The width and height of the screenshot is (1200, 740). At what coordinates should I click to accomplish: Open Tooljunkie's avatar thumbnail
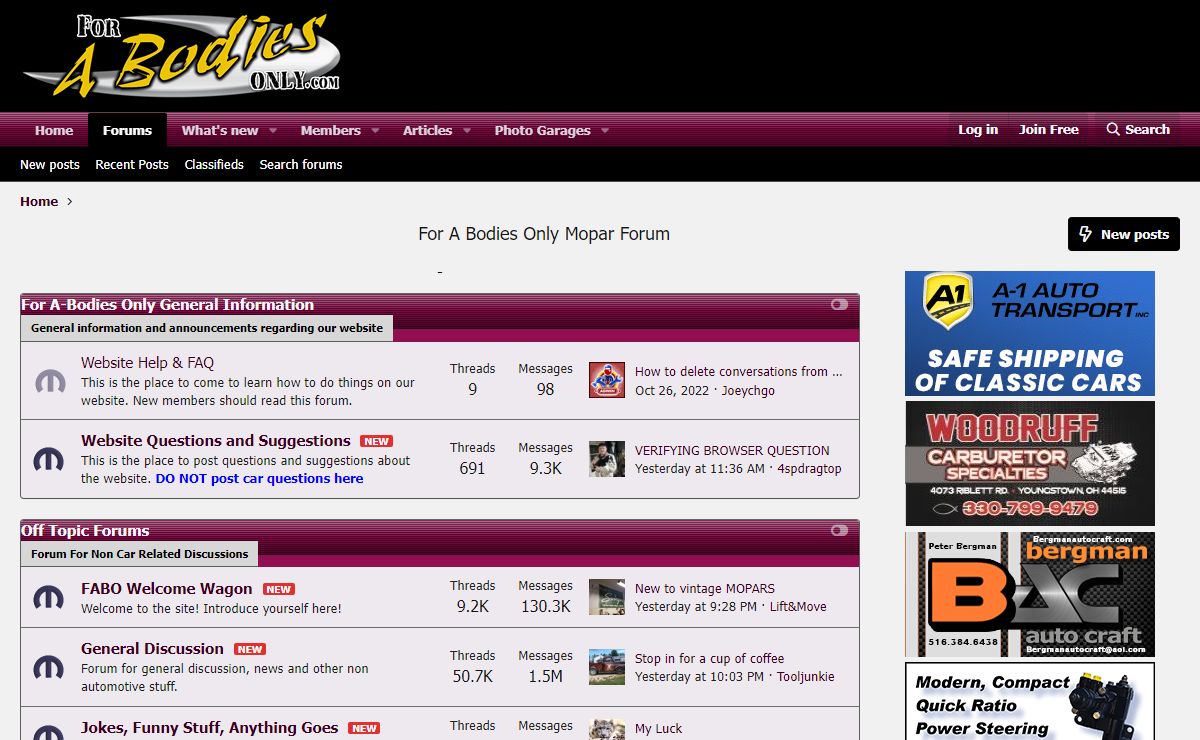tap(607, 667)
